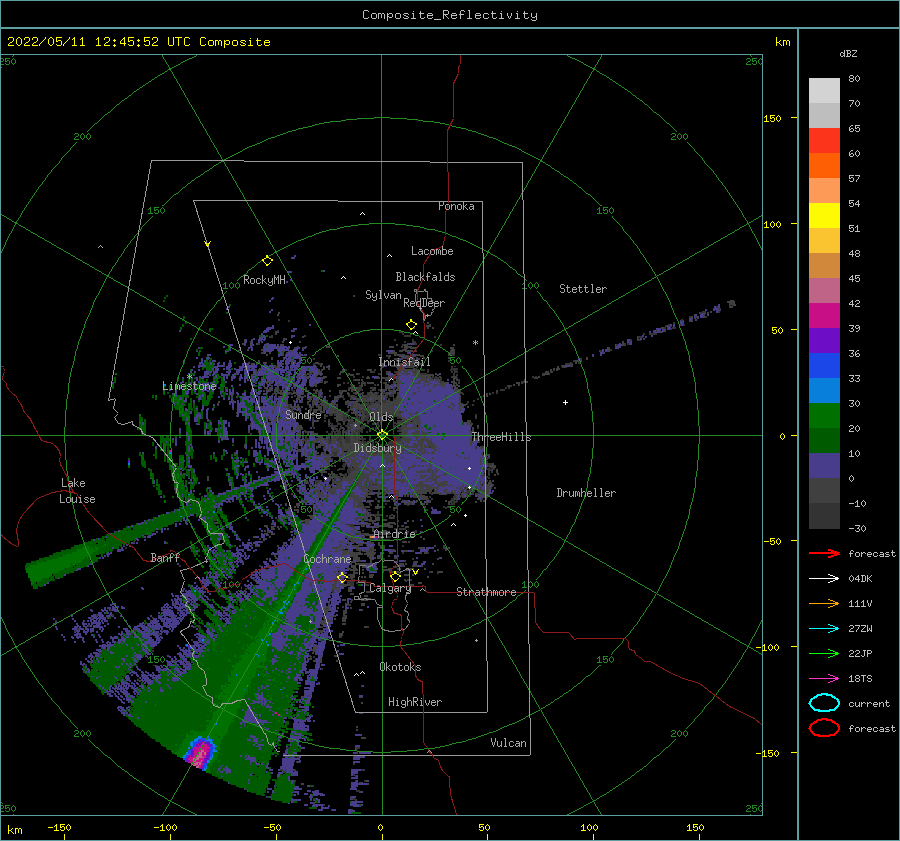Click the radar site diamond at map center
The width and height of the screenshot is (900, 841).
tap(382, 435)
